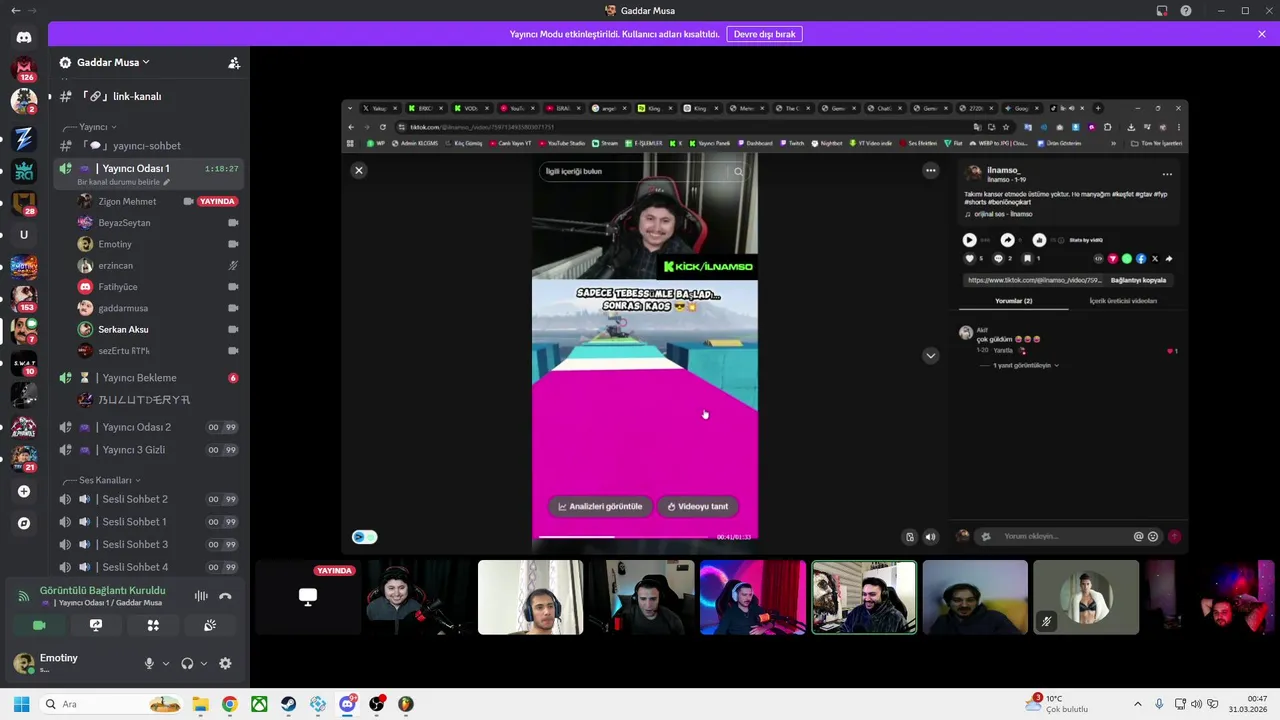Edit channel status pencil icon

(x=167, y=182)
